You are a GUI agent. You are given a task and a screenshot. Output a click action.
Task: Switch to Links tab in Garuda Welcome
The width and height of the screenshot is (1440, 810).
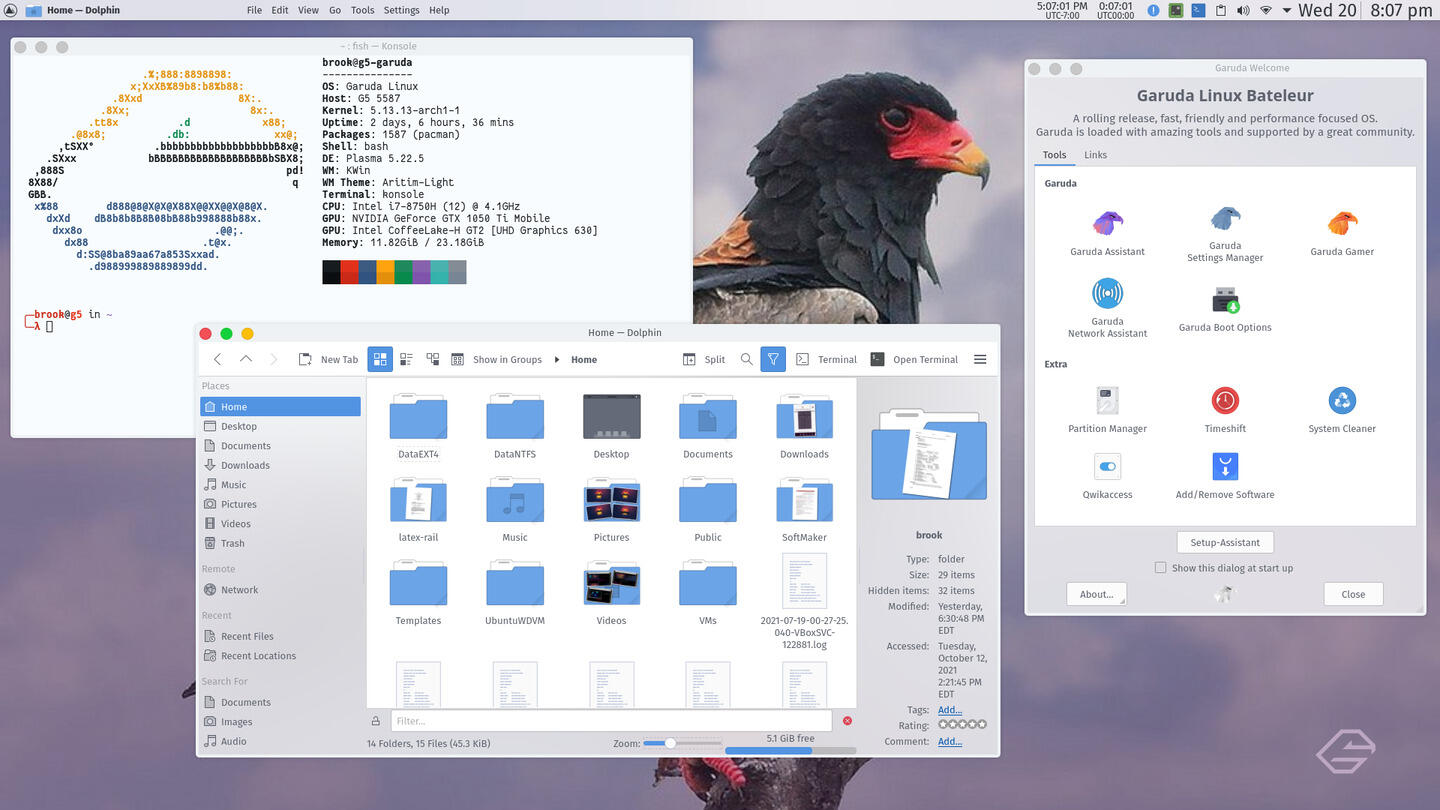1095,155
